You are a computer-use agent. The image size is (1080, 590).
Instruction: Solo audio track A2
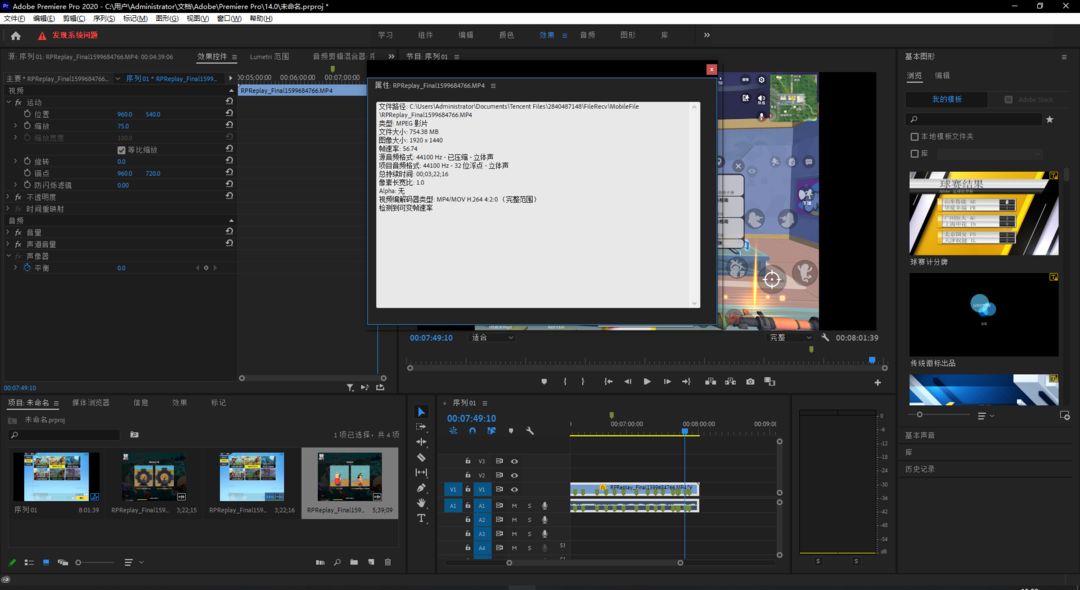coord(530,520)
